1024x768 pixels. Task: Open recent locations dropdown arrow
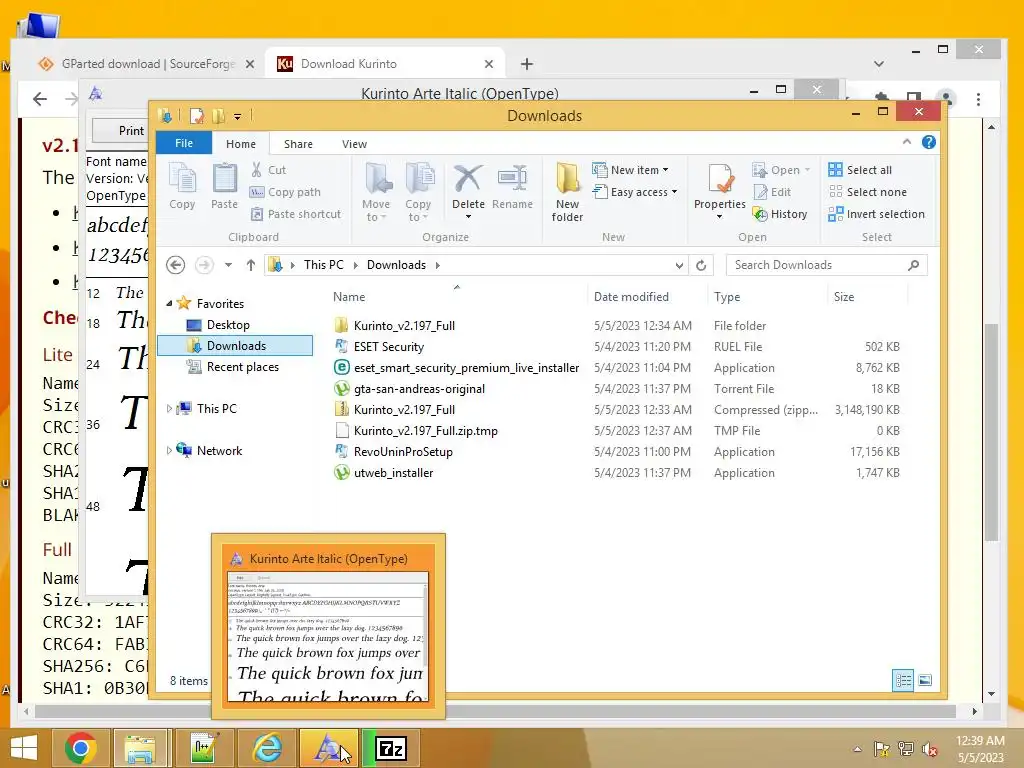pyautogui.click(x=228, y=265)
